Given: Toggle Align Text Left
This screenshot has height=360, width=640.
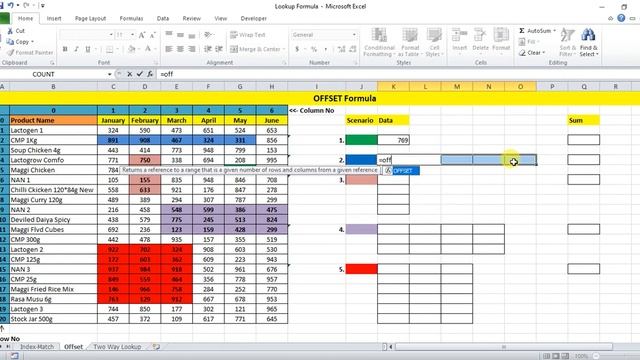Looking at the screenshot, I should pyautogui.click(x=169, y=49).
